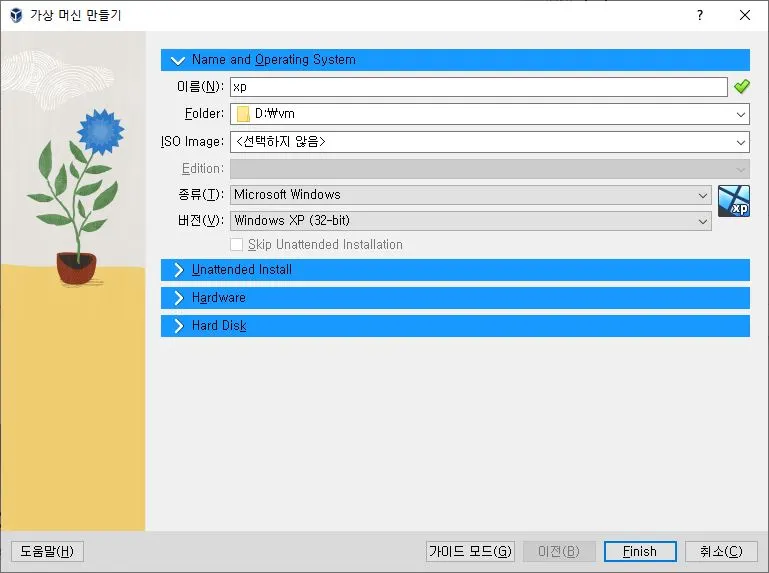Collapse the Name and Operating System section
Viewport: 769px width, 573px height.
coord(455,60)
